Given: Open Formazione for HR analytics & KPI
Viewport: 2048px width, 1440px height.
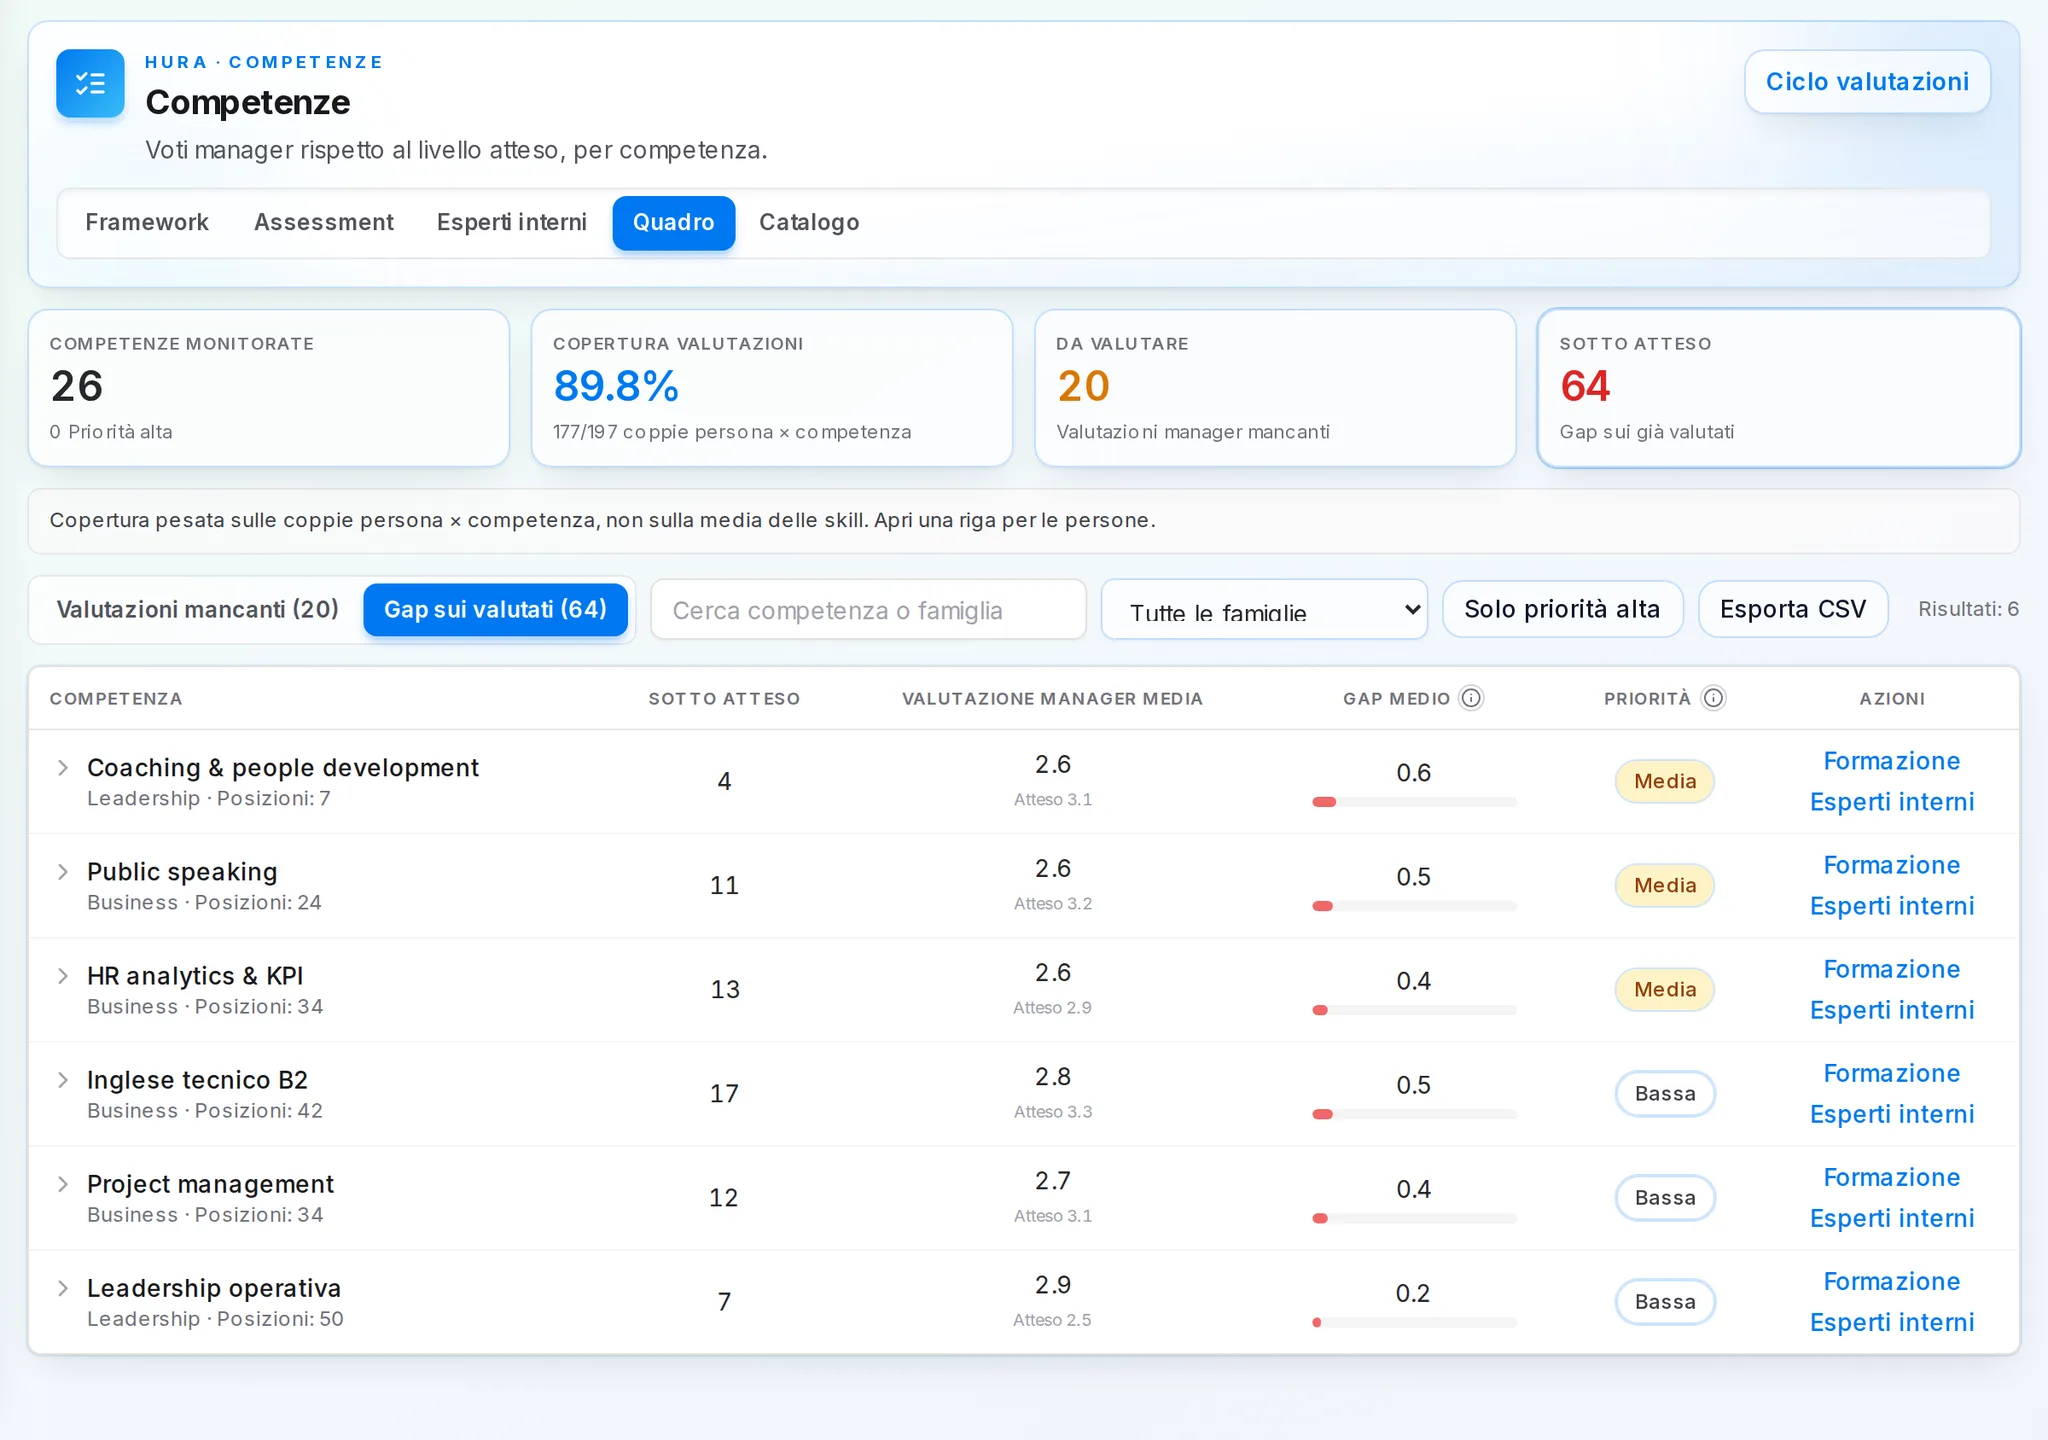Looking at the screenshot, I should point(1891,969).
